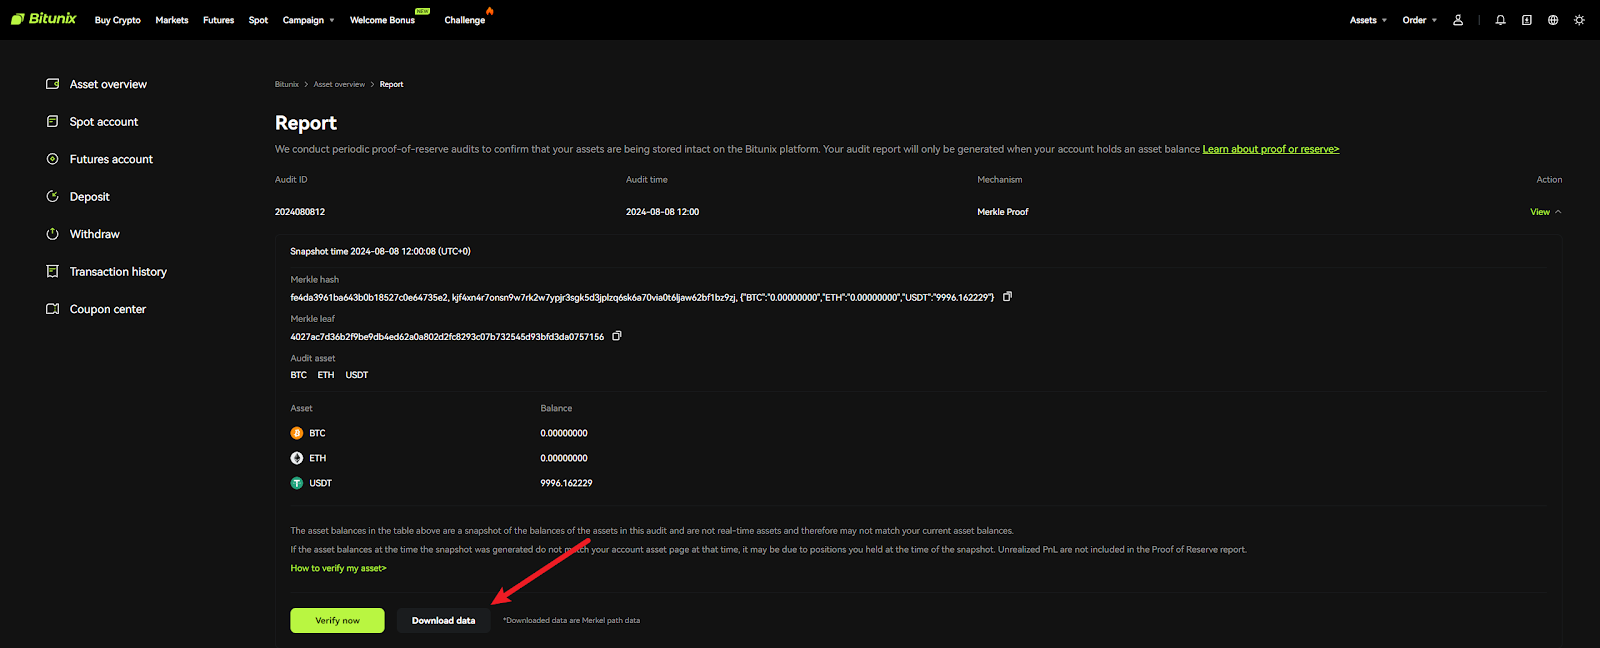The width and height of the screenshot is (1600, 648).
Task: Click the ETH balance 0.00000000
Action: coord(564,458)
